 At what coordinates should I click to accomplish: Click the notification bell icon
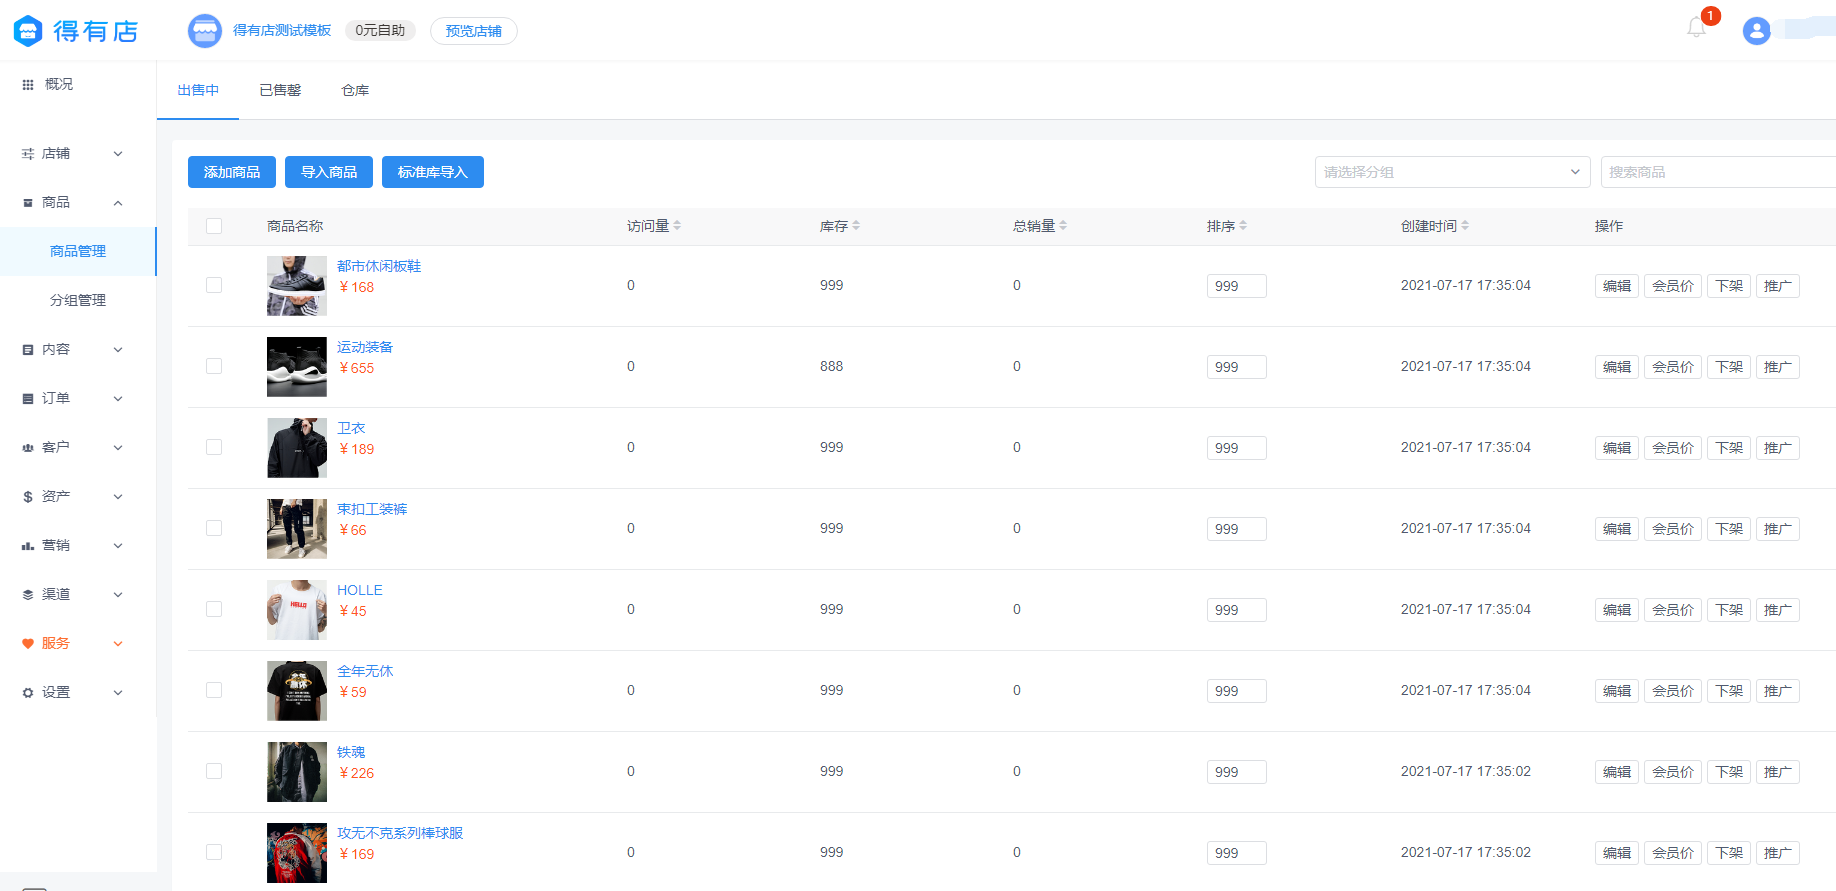pos(1696,28)
